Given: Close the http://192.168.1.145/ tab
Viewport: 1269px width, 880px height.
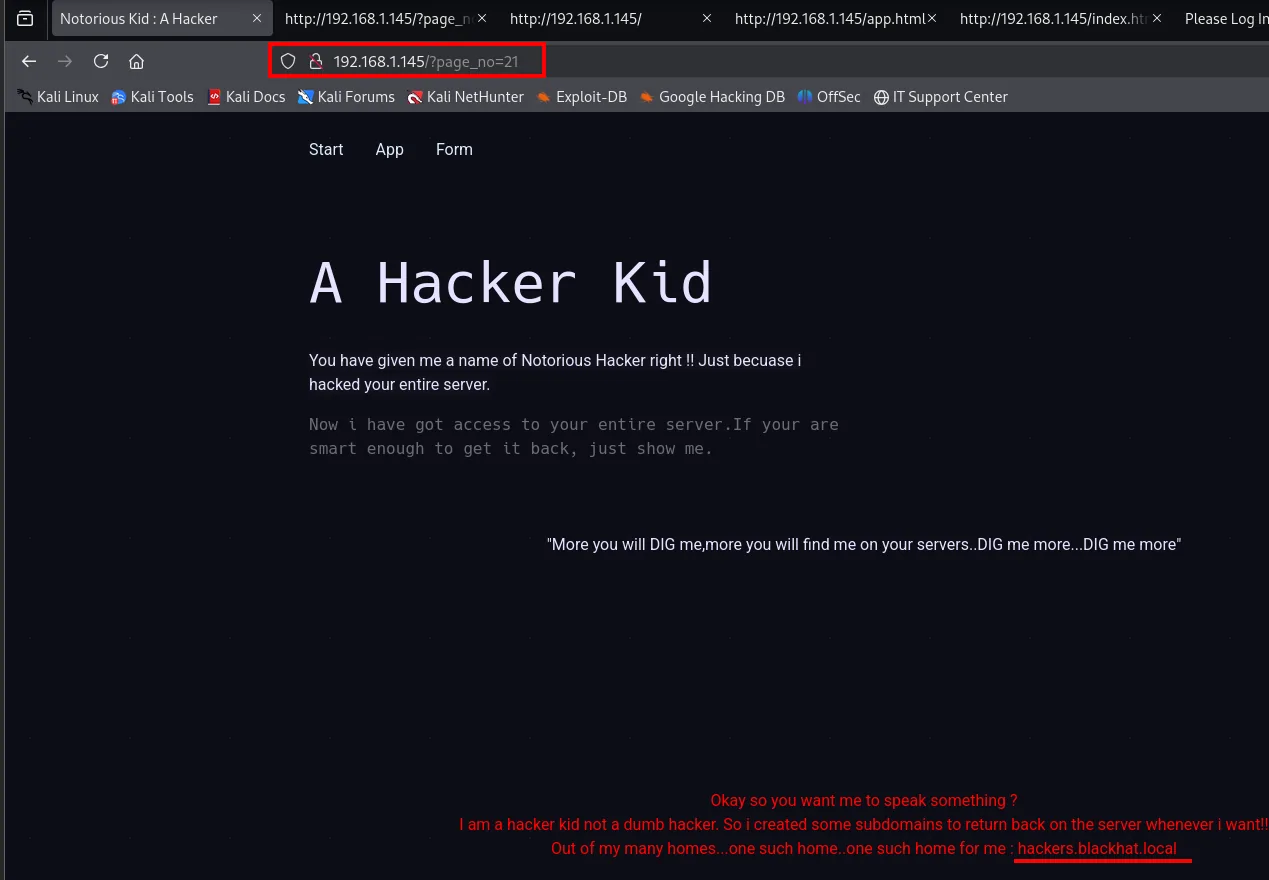Looking at the screenshot, I should coord(707,19).
